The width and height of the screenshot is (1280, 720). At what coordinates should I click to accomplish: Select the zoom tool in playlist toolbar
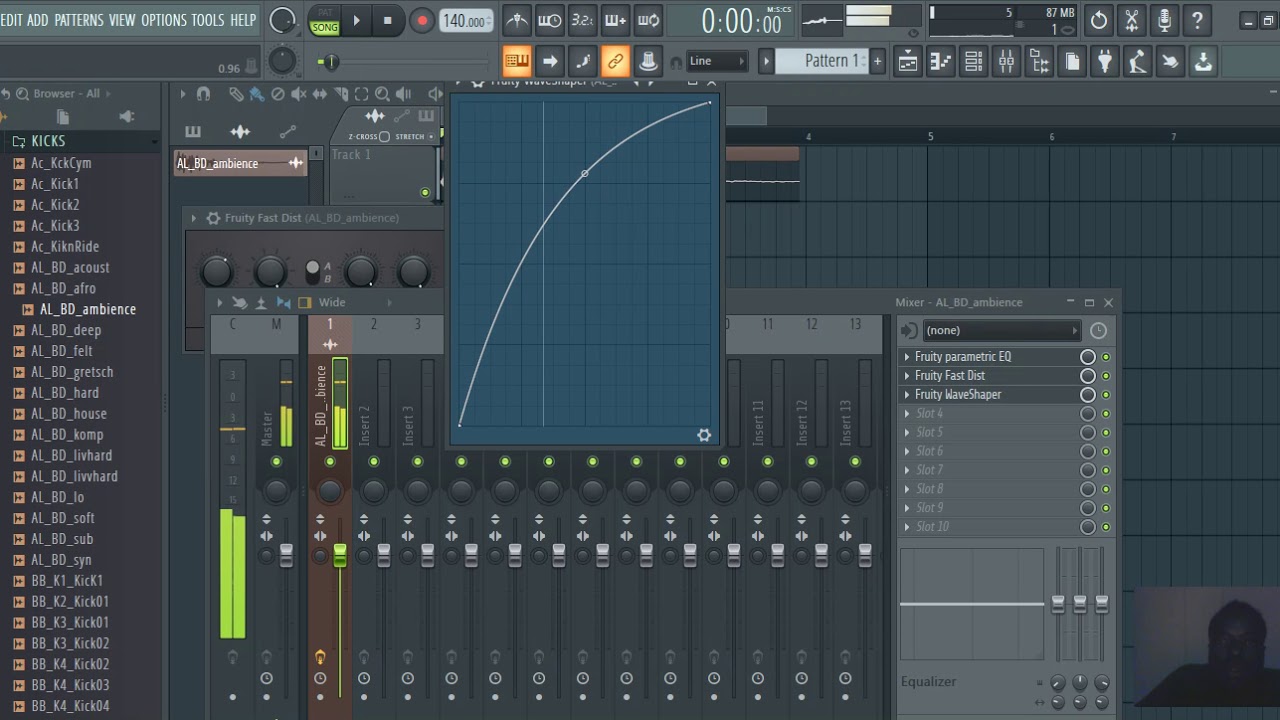[382, 94]
